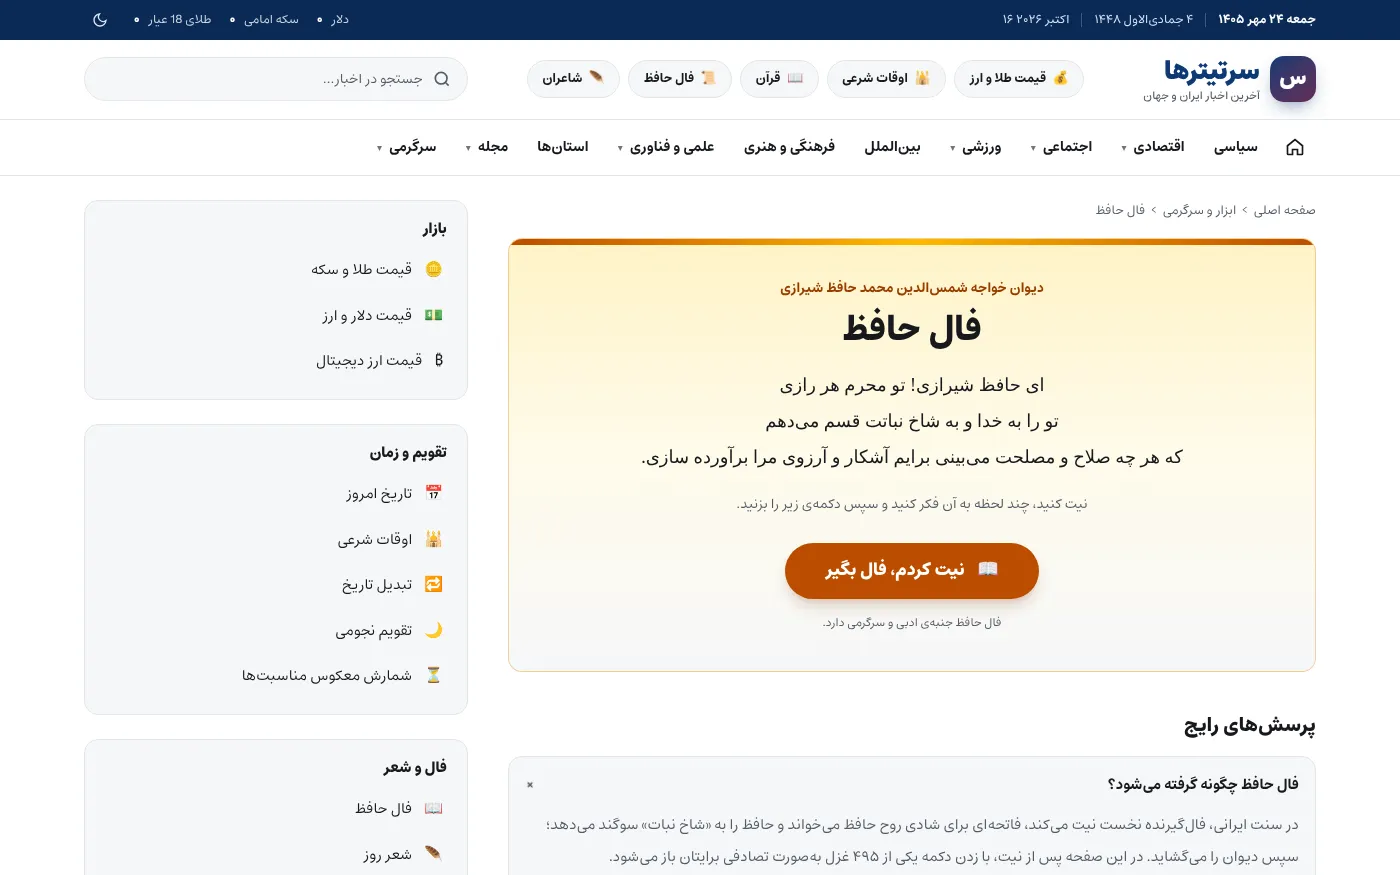This screenshot has width=1400, height=875.
Task: Go to home via the house icon
Action: click(1295, 147)
